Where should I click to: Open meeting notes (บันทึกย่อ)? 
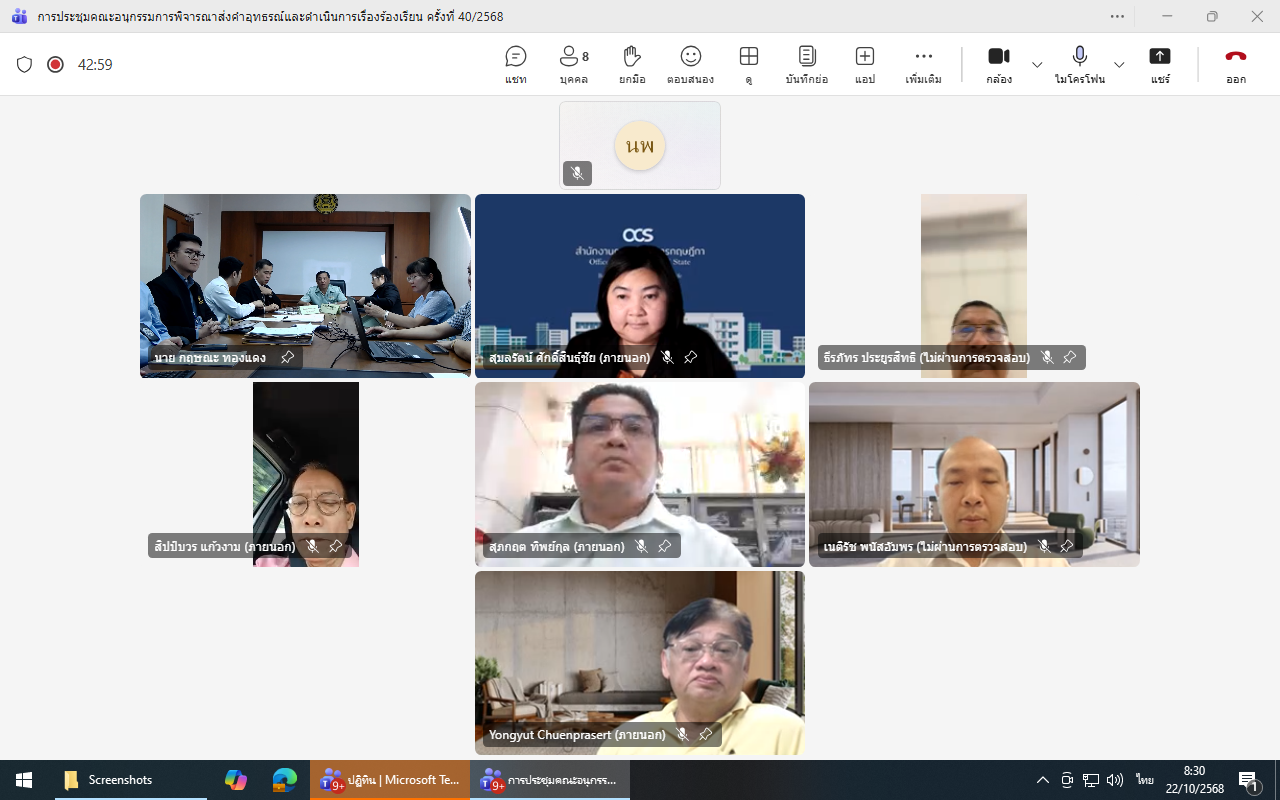(807, 65)
